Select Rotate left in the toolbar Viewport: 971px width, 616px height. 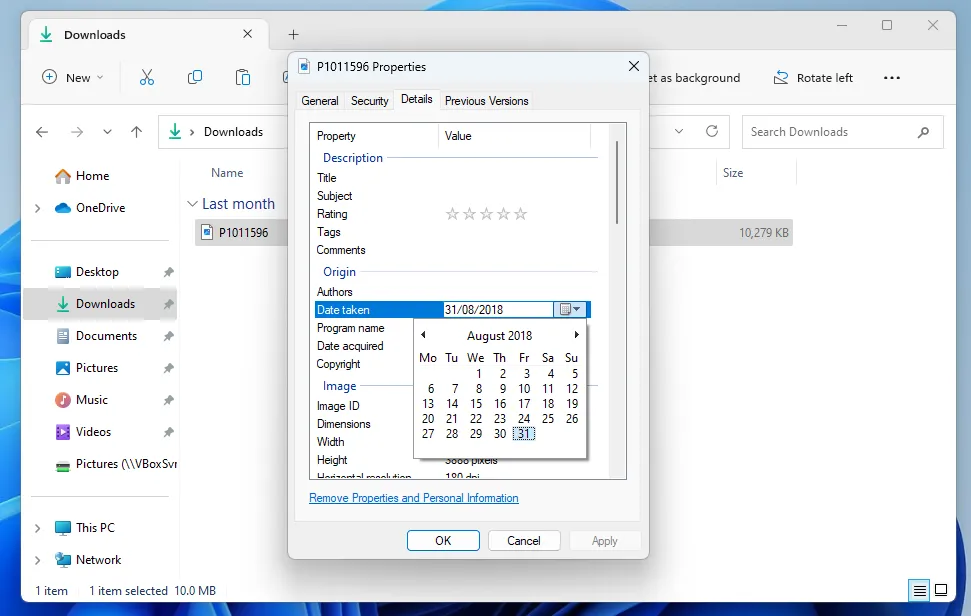point(813,77)
